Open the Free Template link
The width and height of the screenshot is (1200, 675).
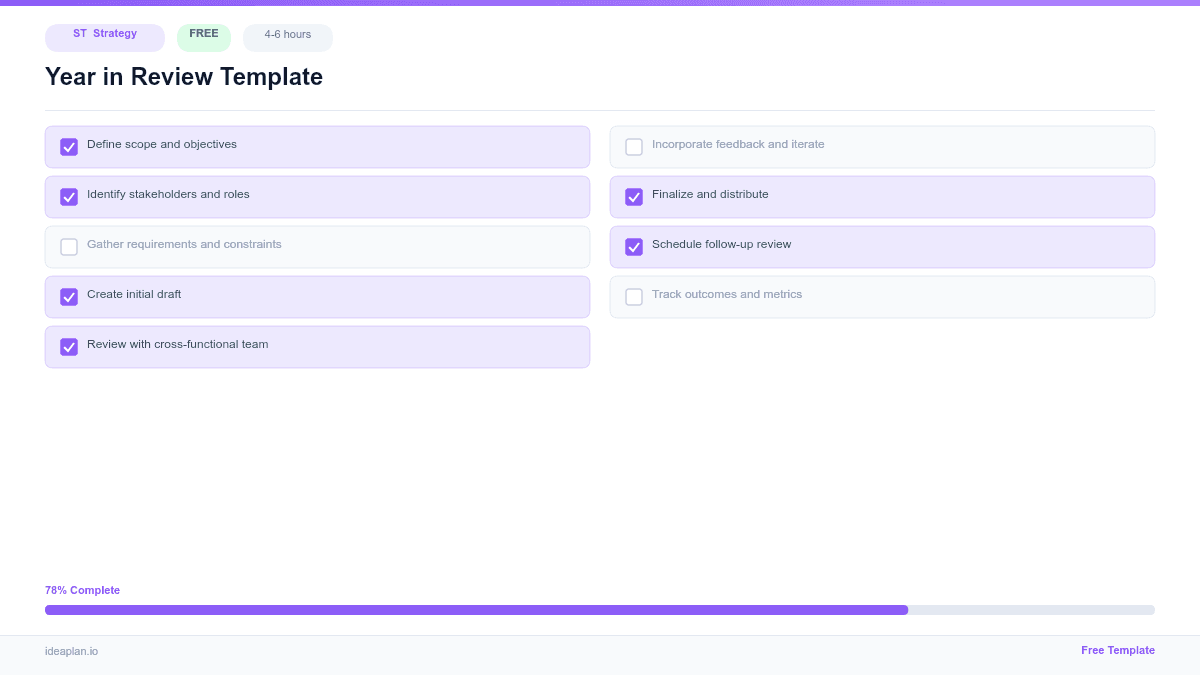(x=1118, y=650)
